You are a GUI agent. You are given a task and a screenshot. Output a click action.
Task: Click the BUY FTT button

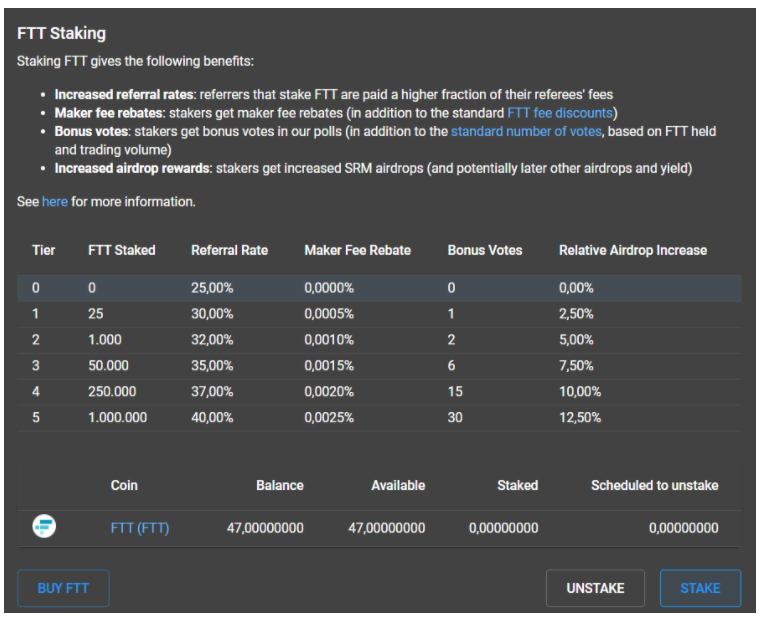pos(64,588)
